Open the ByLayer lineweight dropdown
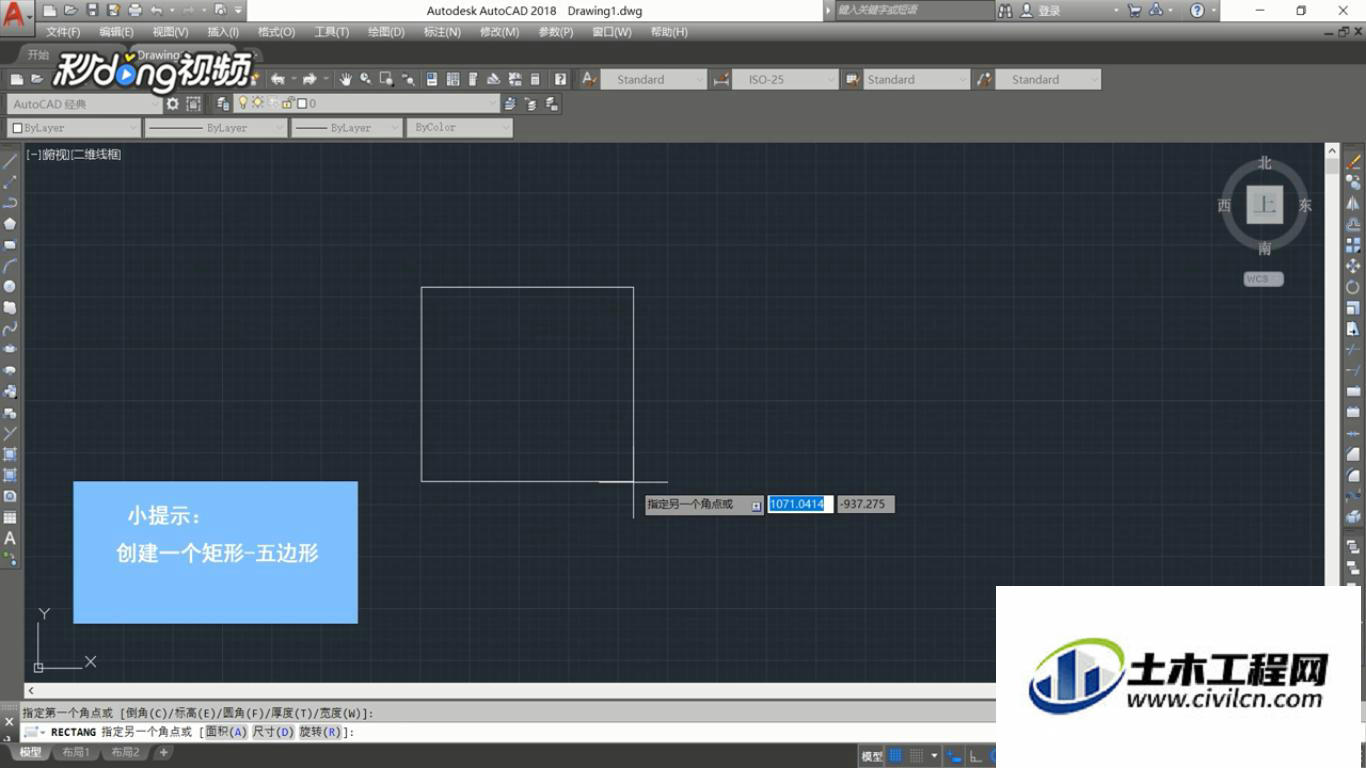 point(347,128)
